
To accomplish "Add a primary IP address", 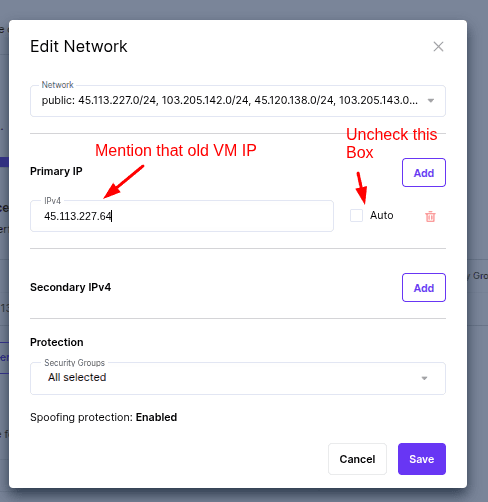I will point(424,173).
